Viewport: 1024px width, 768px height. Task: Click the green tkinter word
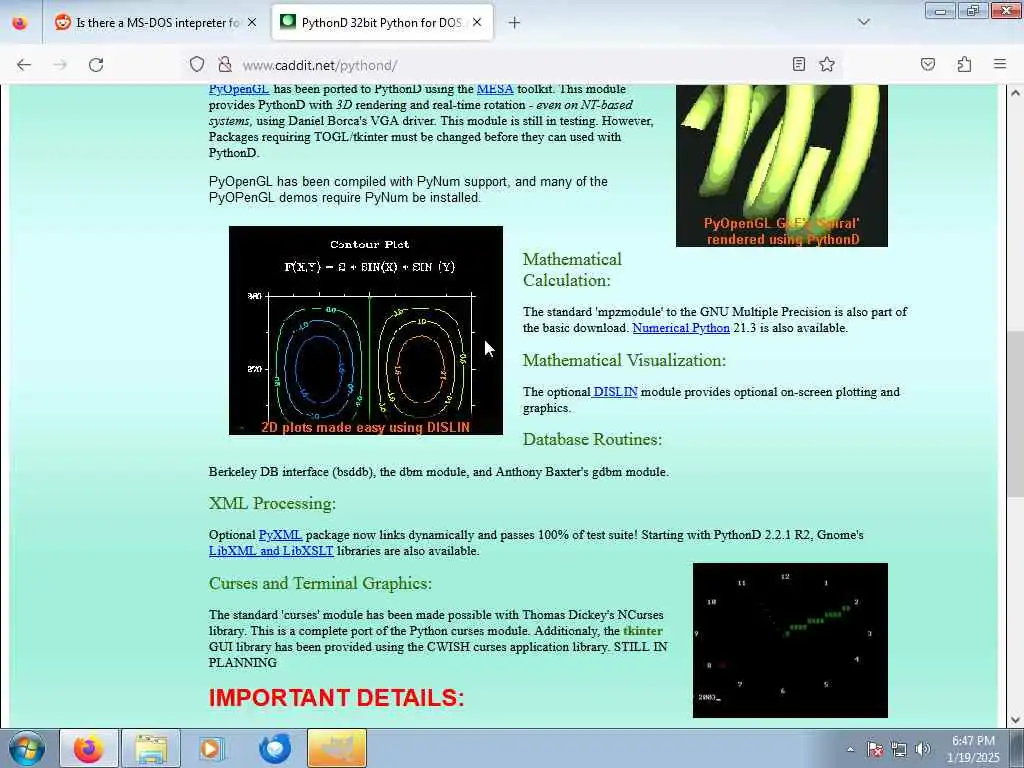(643, 631)
